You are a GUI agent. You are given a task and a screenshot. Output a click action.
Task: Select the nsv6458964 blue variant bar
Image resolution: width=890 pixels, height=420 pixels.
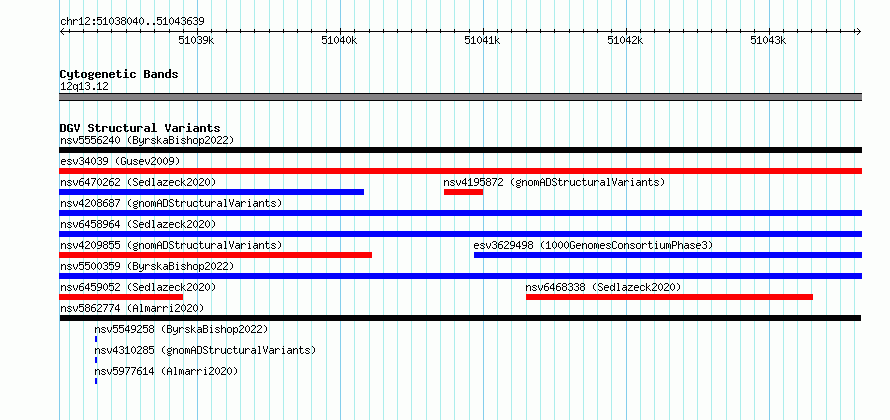point(460,234)
